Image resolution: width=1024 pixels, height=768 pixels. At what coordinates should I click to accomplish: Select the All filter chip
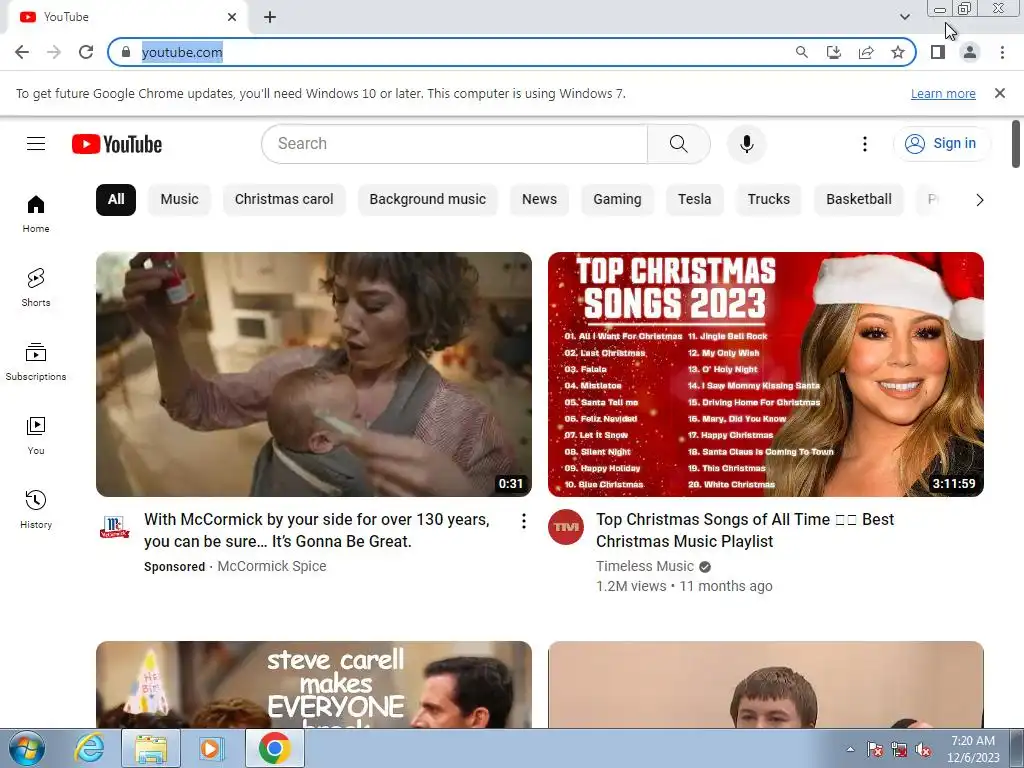(116, 199)
